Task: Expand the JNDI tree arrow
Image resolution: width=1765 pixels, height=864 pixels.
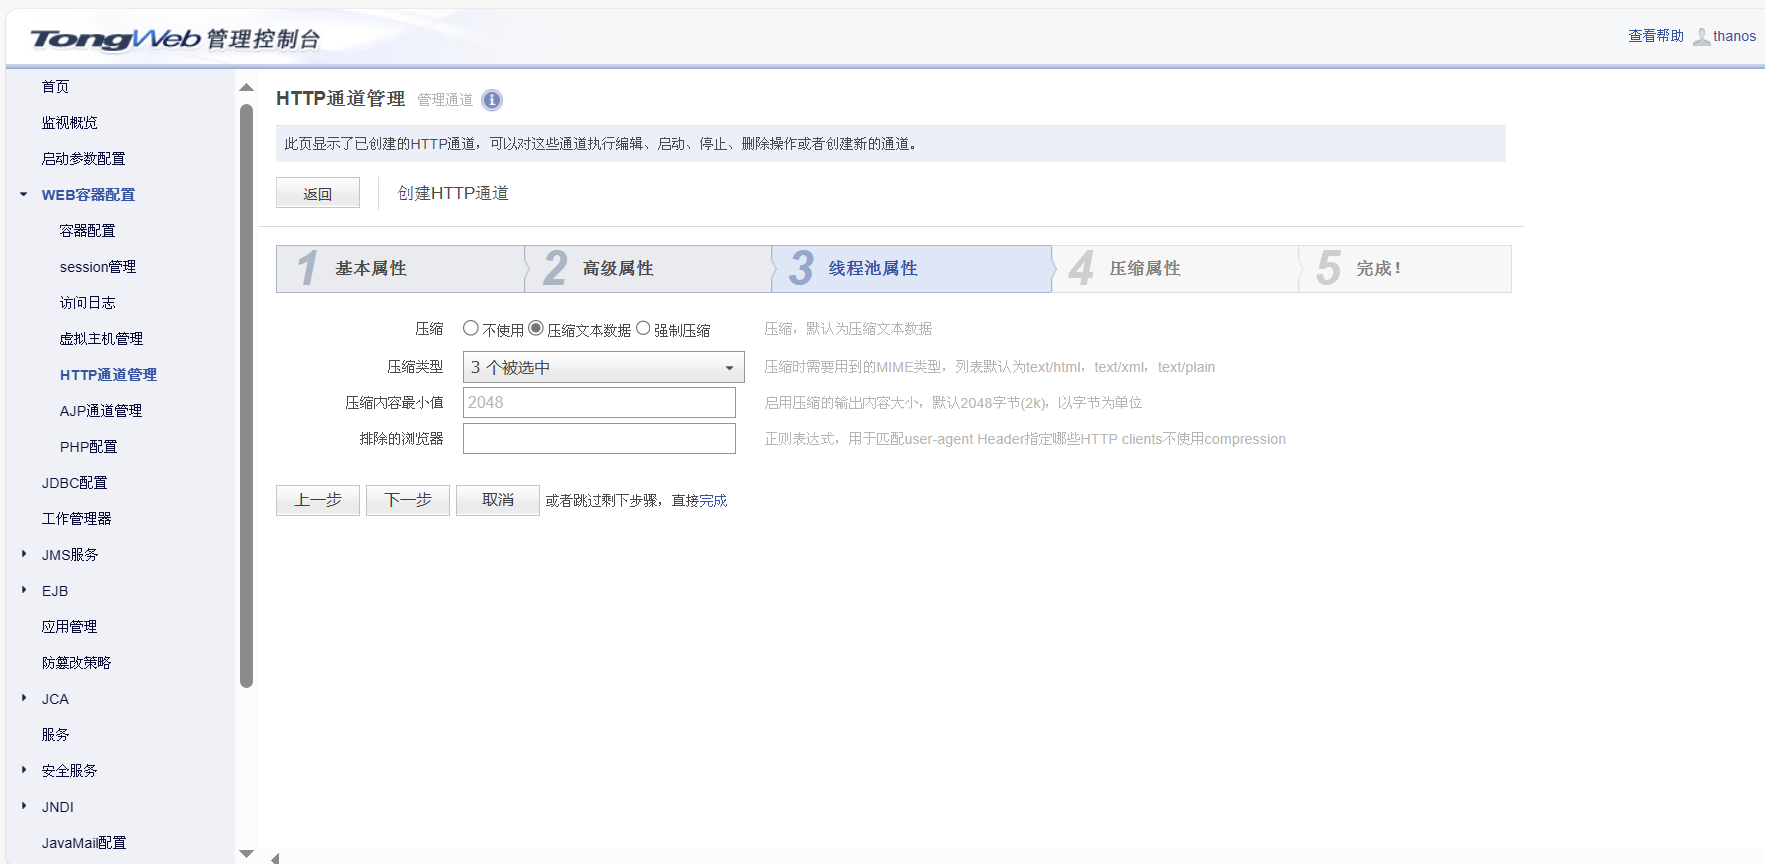Action: [24, 806]
